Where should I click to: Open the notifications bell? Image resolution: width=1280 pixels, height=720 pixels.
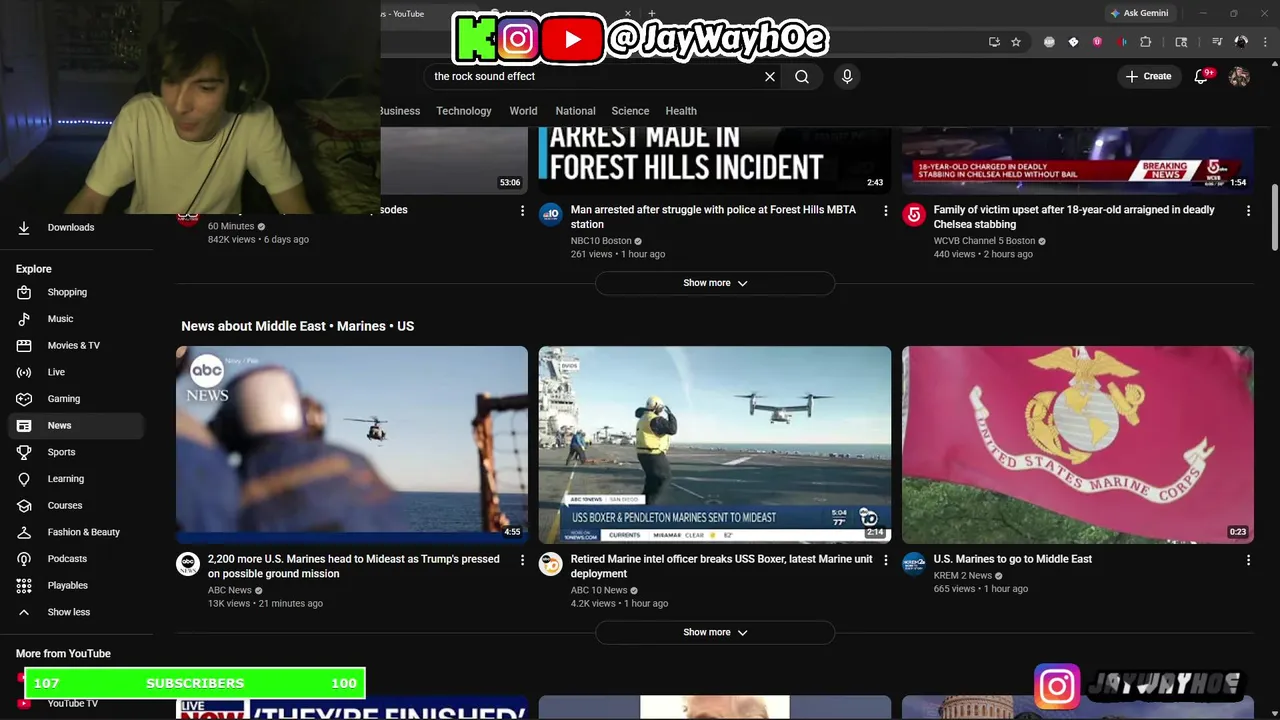(1202, 76)
